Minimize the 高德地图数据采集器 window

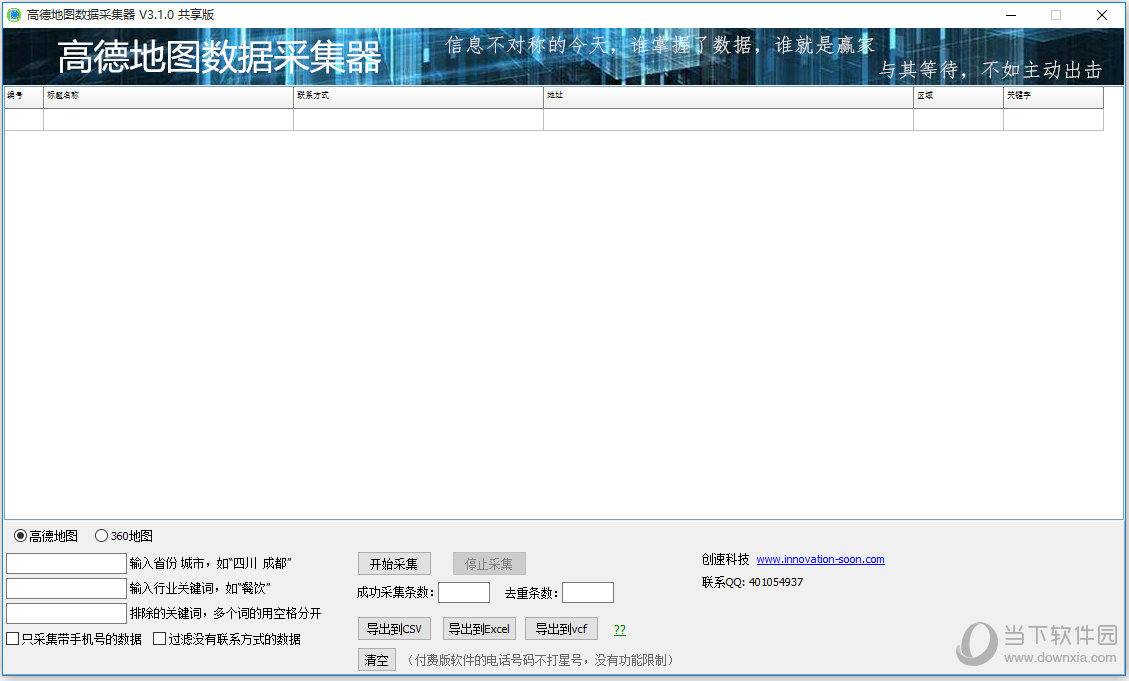coord(1011,14)
